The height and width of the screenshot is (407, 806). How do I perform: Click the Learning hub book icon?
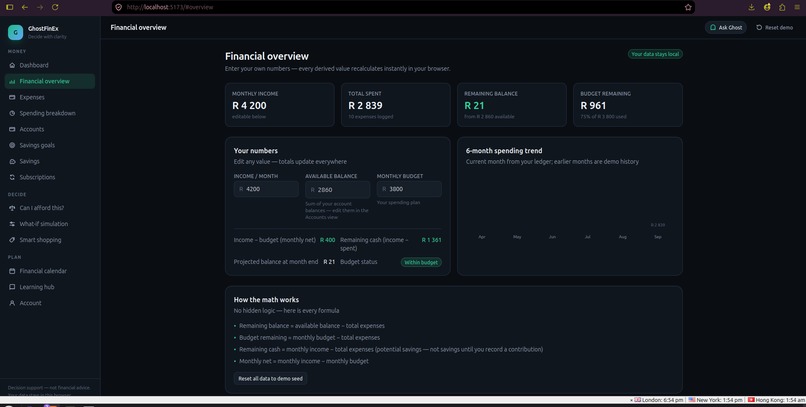(x=12, y=287)
